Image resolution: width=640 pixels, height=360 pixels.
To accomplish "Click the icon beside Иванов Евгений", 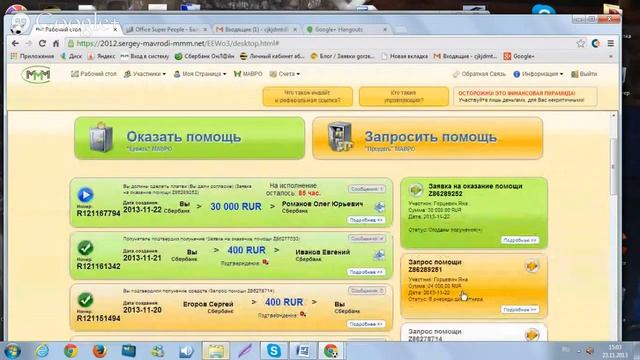I will coord(379,255).
